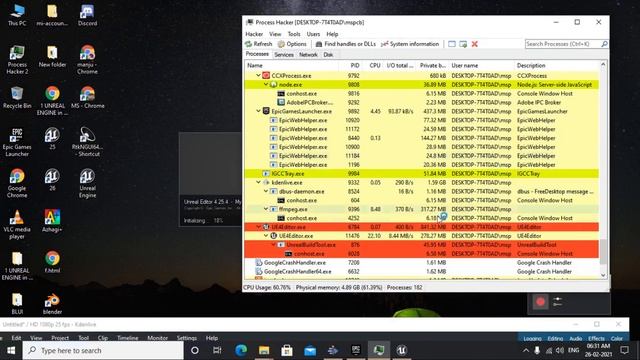Open Options from Process Hacker toolbar

(292, 44)
